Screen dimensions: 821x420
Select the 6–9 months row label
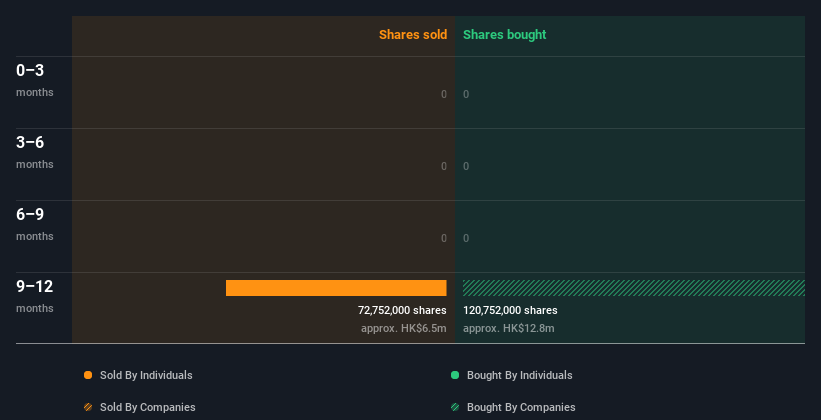[x=35, y=224]
